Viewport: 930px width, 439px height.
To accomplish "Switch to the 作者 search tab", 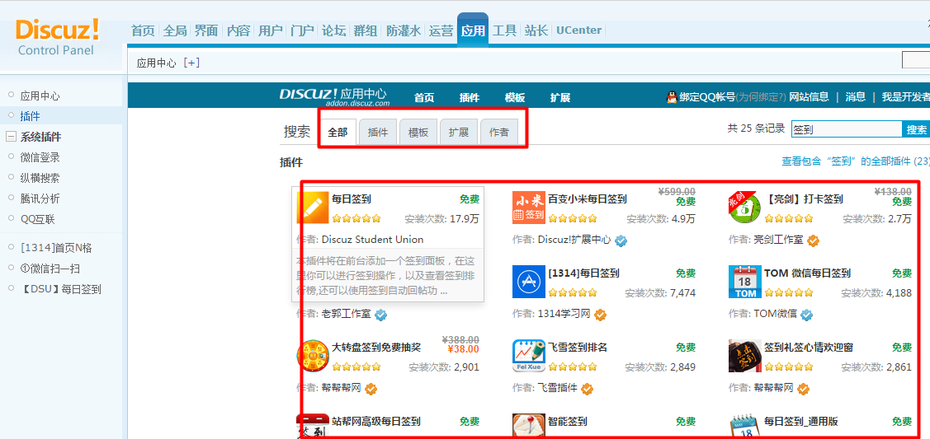I will click(x=499, y=132).
